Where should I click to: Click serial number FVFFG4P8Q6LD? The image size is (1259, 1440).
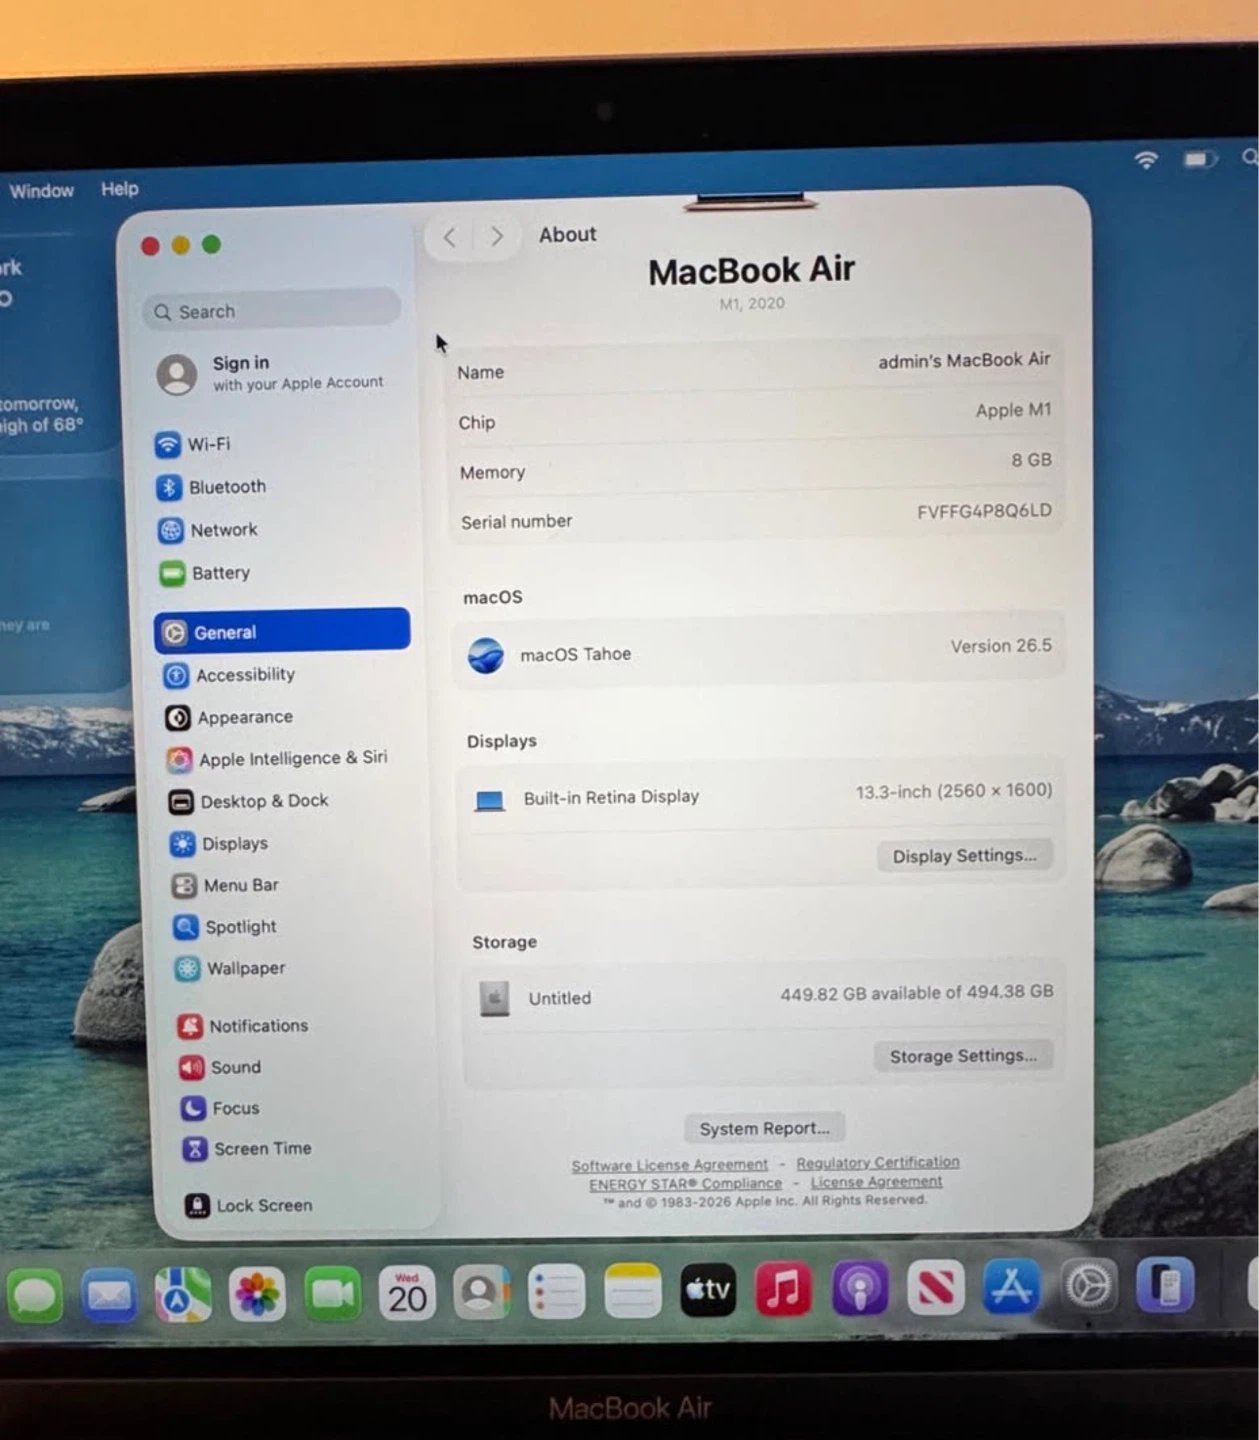pyautogui.click(x=984, y=511)
